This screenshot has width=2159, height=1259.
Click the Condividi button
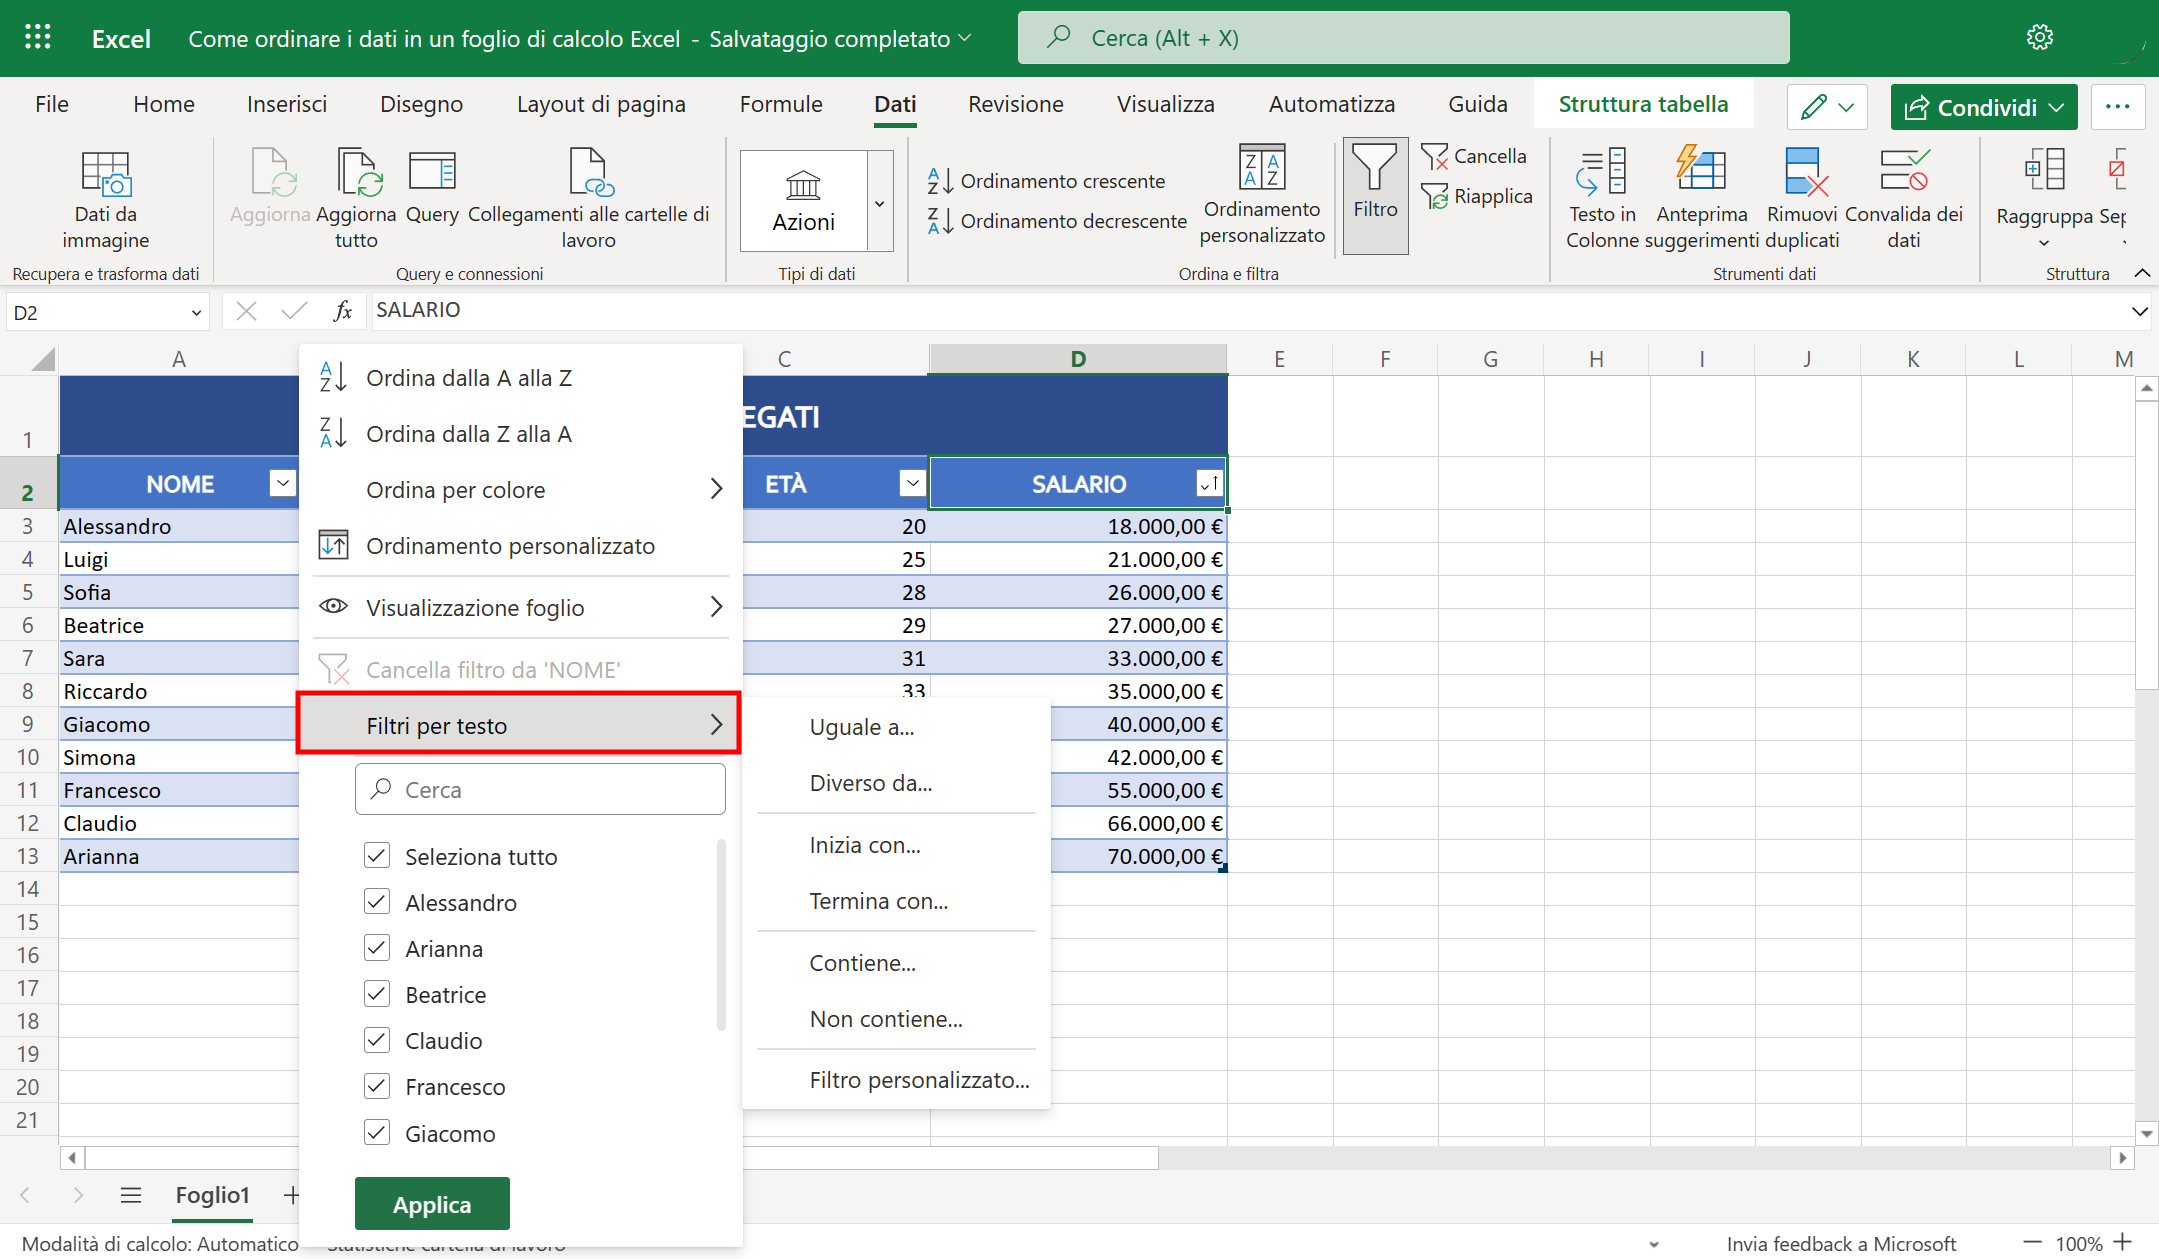(1983, 107)
